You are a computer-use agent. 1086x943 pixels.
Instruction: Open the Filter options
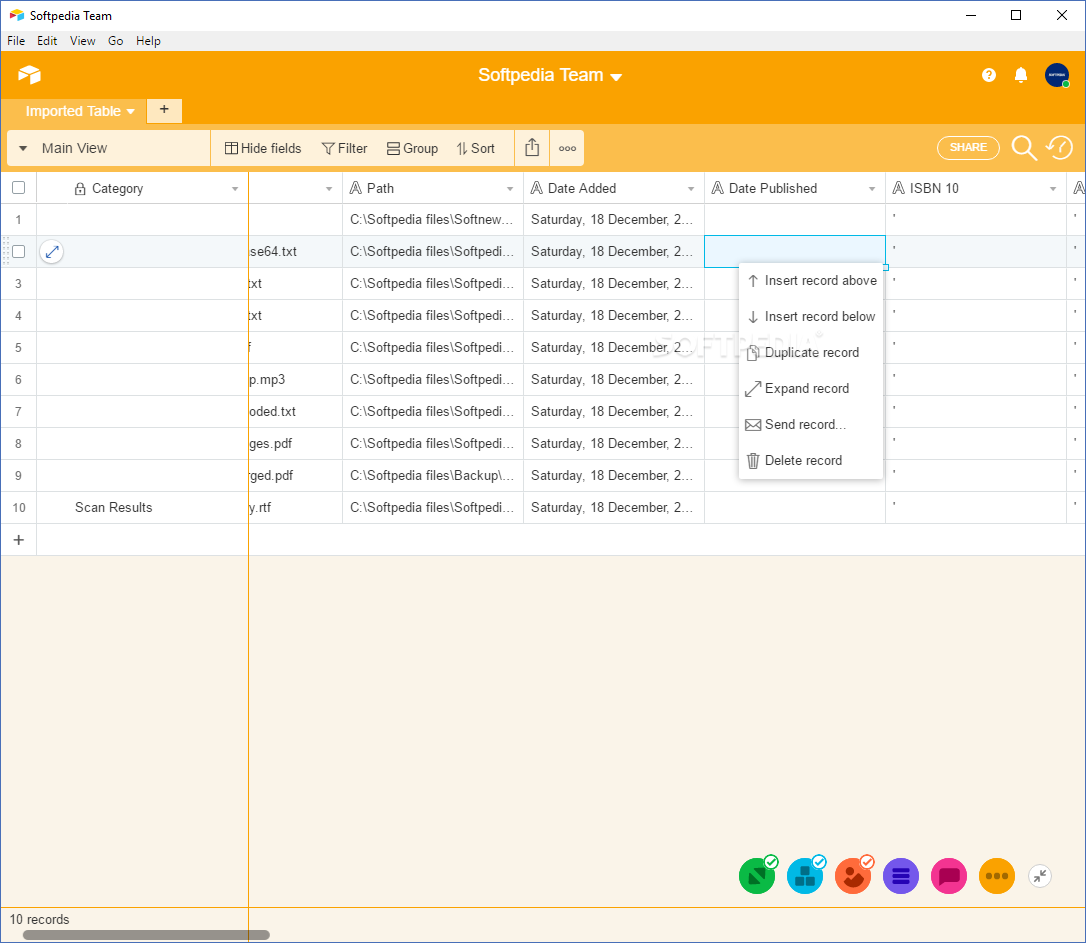click(x=345, y=148)
